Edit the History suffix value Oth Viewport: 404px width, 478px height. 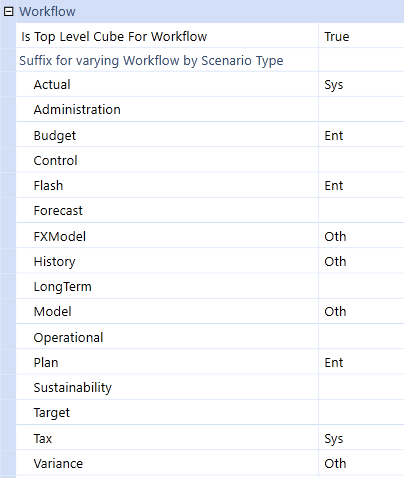[x=361, y=261]
